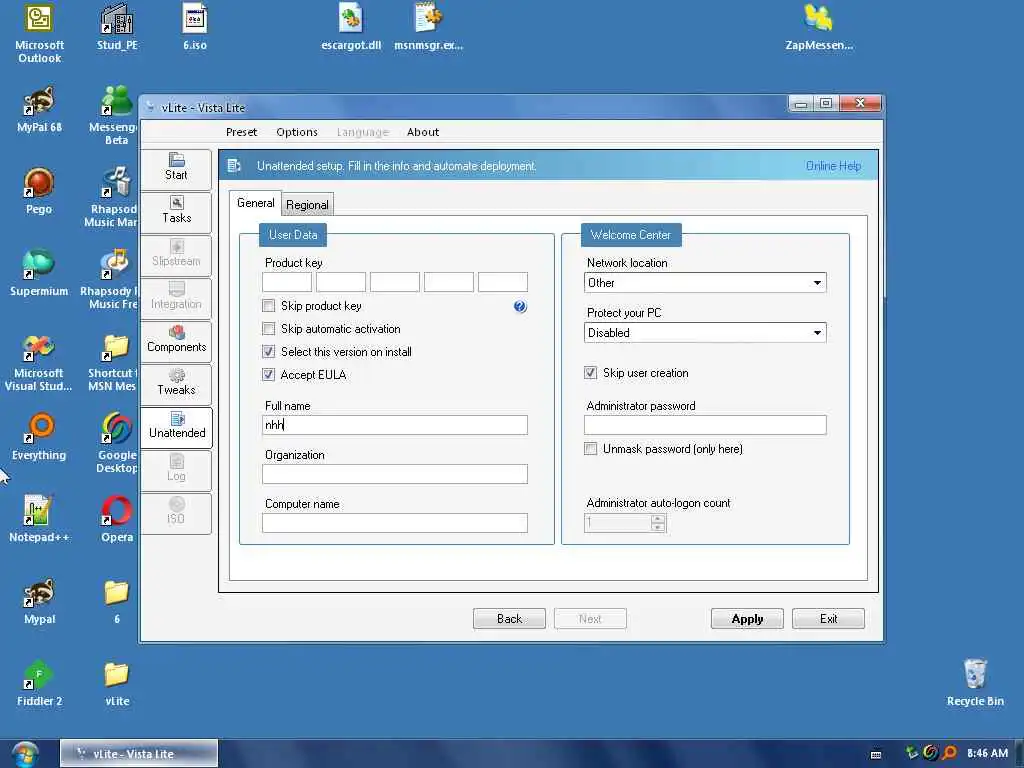
Task: Select the Everything search shortcut
Action: 39,438
